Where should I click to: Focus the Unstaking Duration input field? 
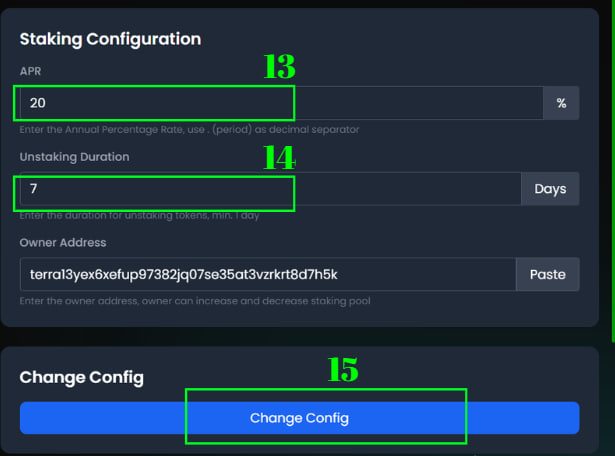(271, 189)
